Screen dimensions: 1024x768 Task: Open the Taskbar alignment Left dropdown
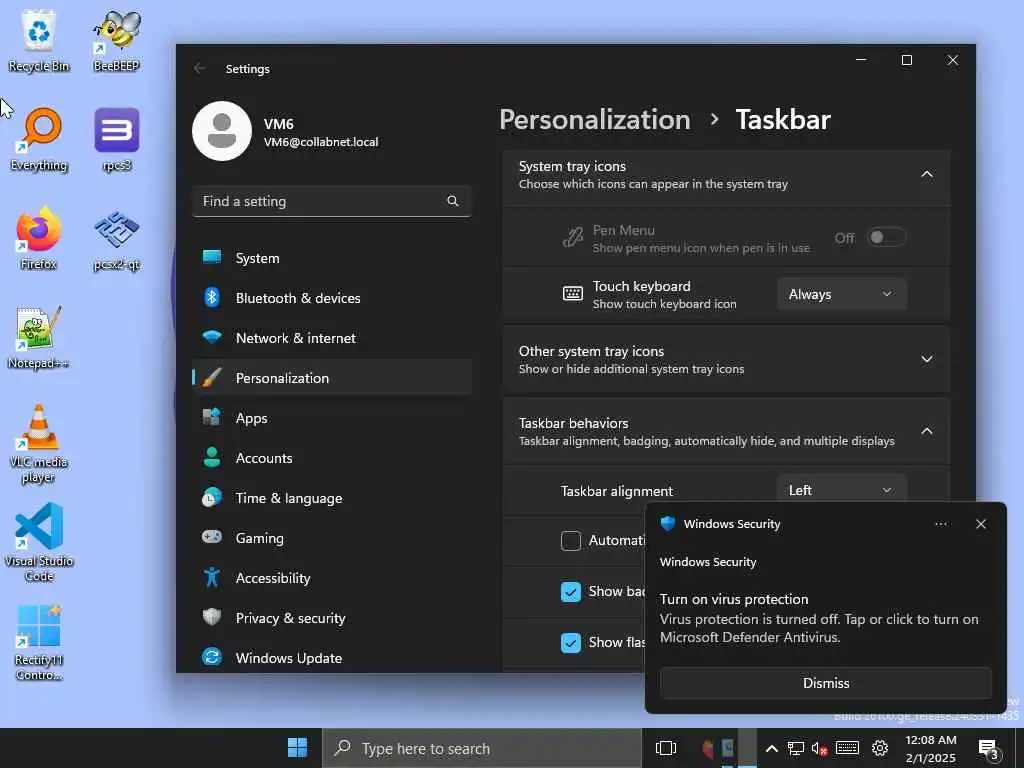(x=841, y=490)
